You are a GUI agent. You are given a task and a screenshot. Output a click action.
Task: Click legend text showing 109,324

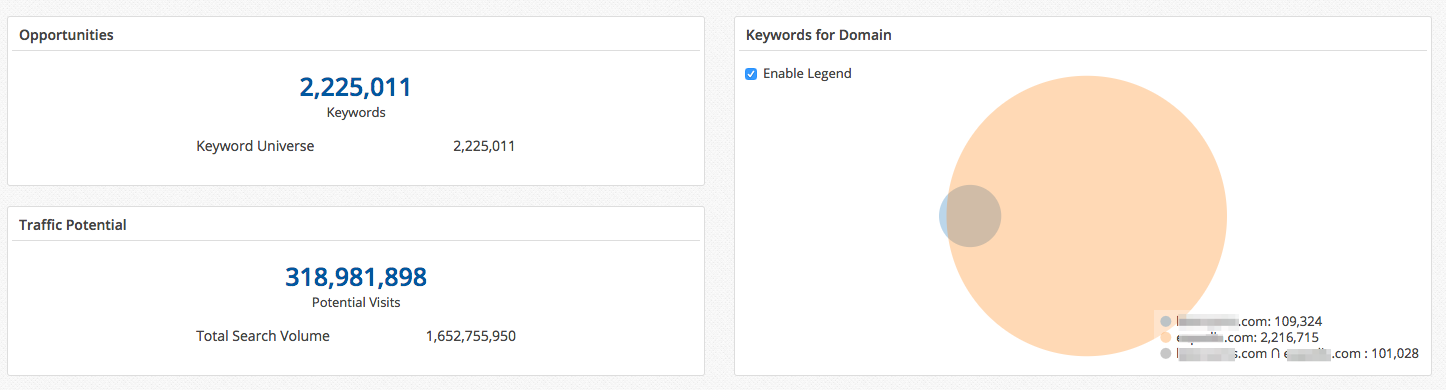(x=1249, y=322)
